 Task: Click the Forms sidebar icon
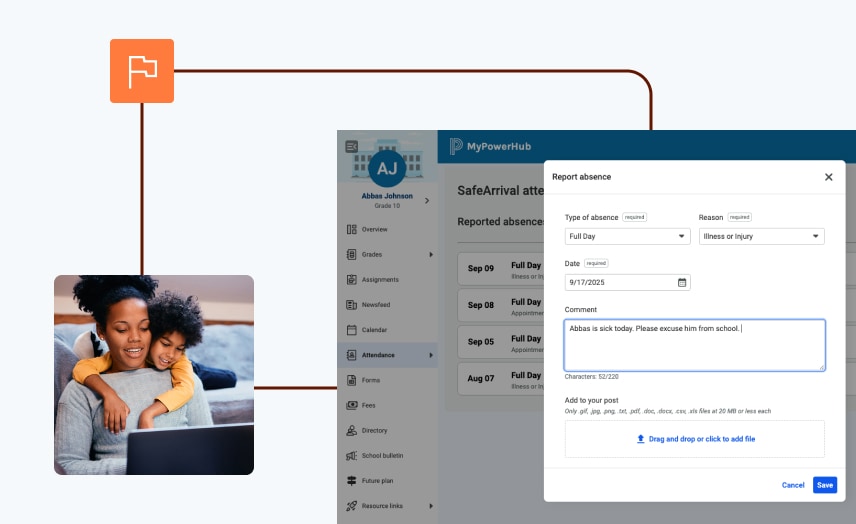[352, 380]
